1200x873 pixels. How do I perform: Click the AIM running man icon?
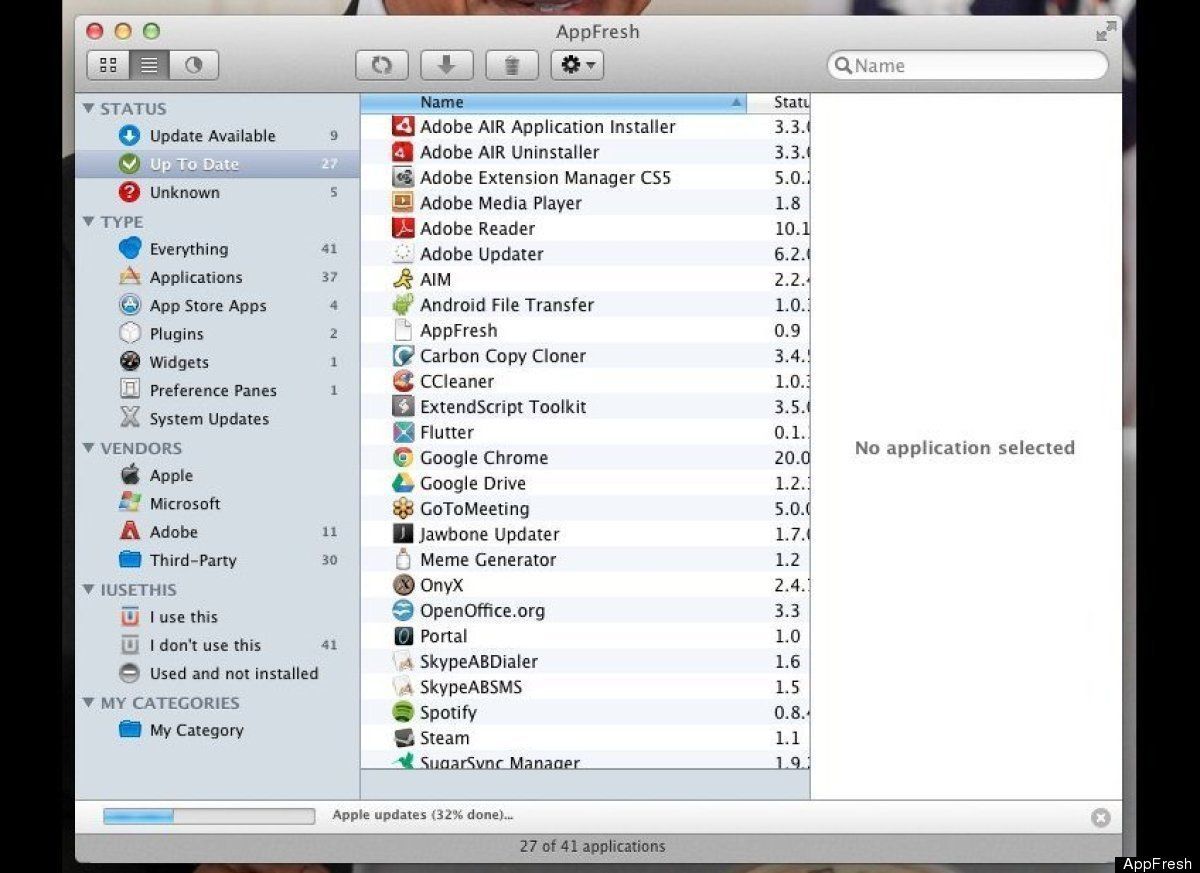(403, 280)
